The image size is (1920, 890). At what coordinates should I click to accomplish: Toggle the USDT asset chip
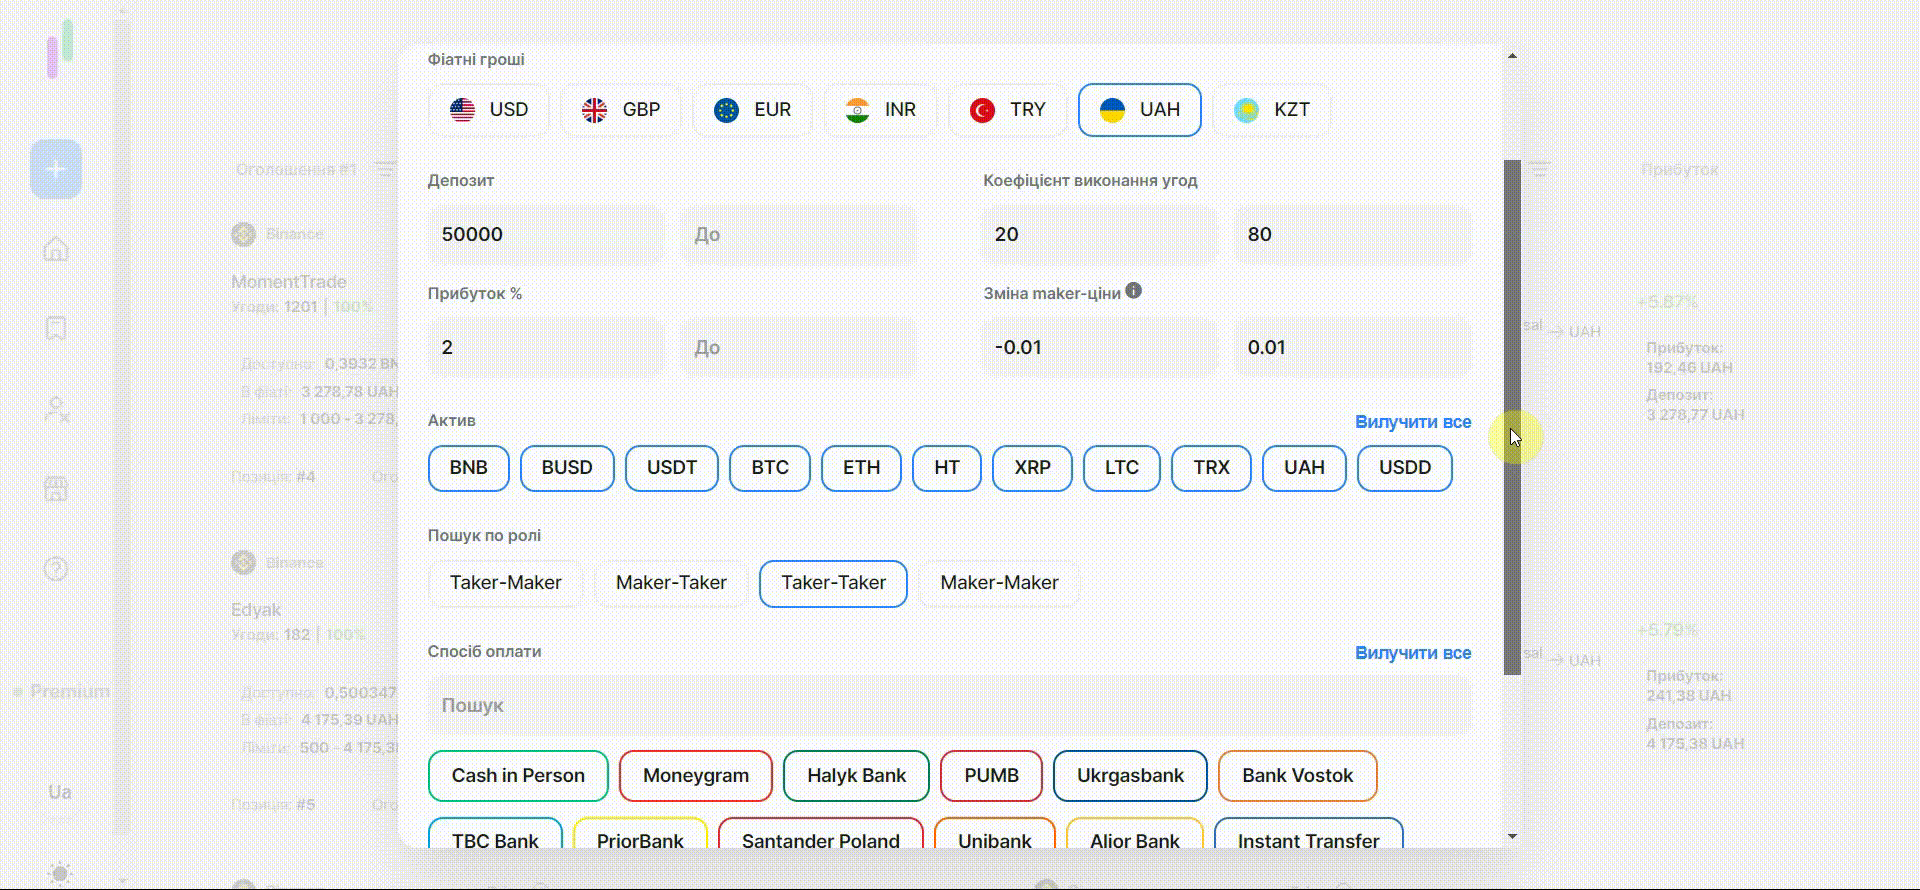671,468
